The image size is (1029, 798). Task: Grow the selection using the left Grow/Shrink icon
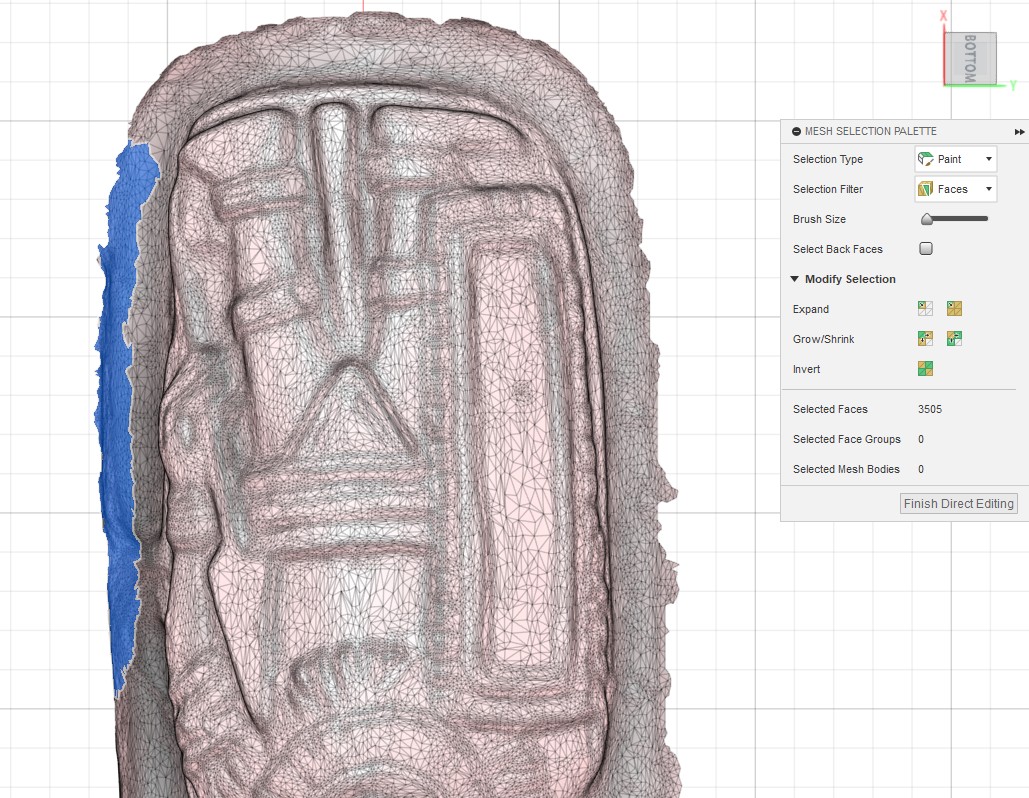[x=926, y=339]
